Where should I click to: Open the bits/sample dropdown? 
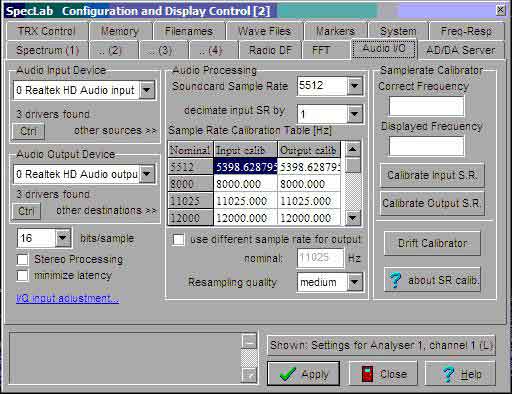click(x=63, y=238)
